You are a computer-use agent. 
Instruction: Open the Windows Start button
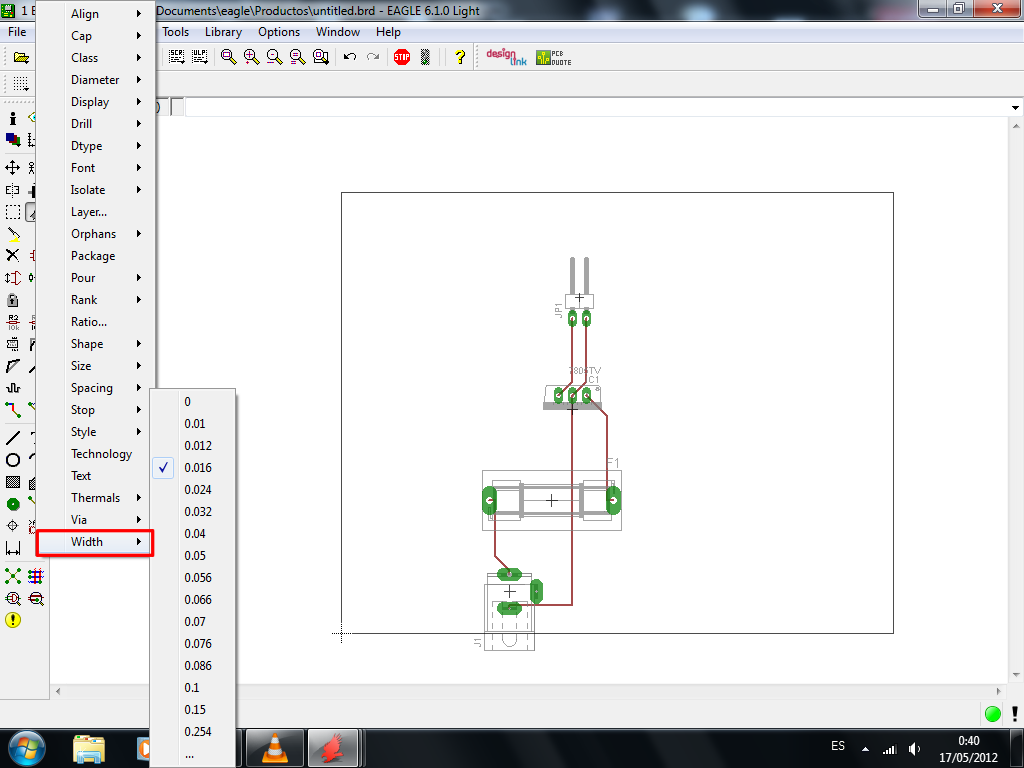coord(27,748)
